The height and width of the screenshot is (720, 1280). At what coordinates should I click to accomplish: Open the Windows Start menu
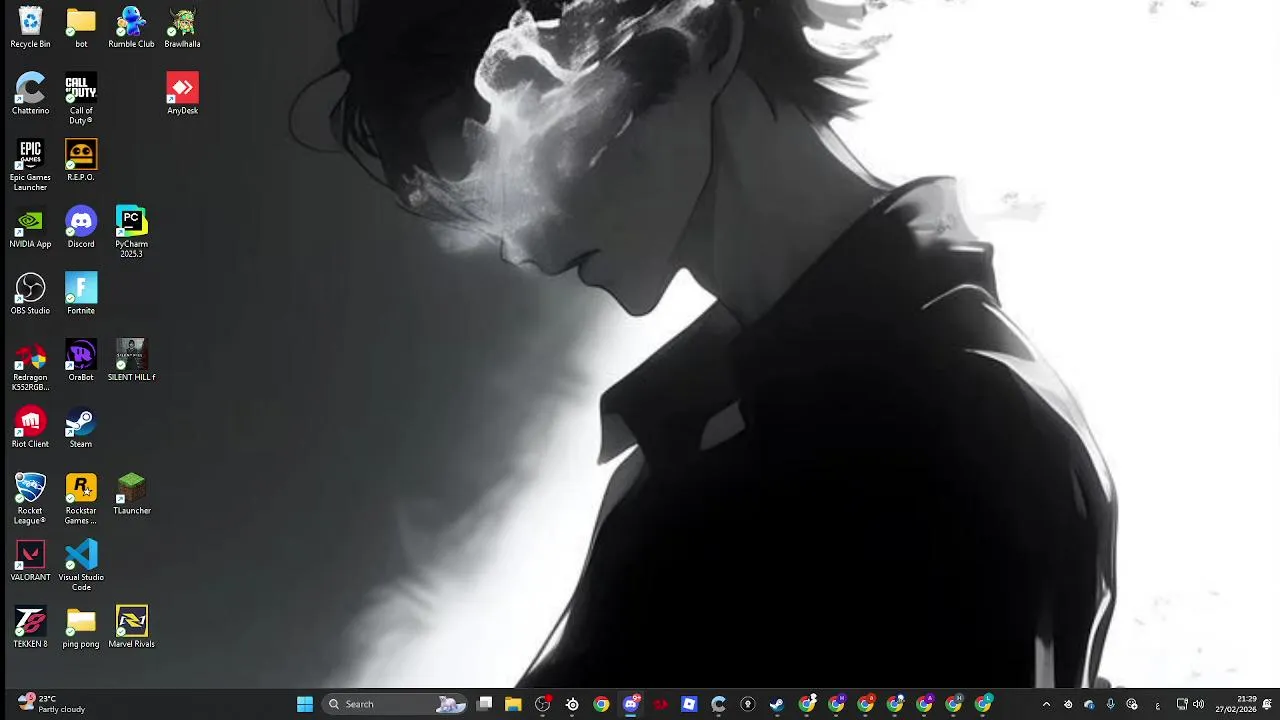pyautogui.click(x=305, y=704)
